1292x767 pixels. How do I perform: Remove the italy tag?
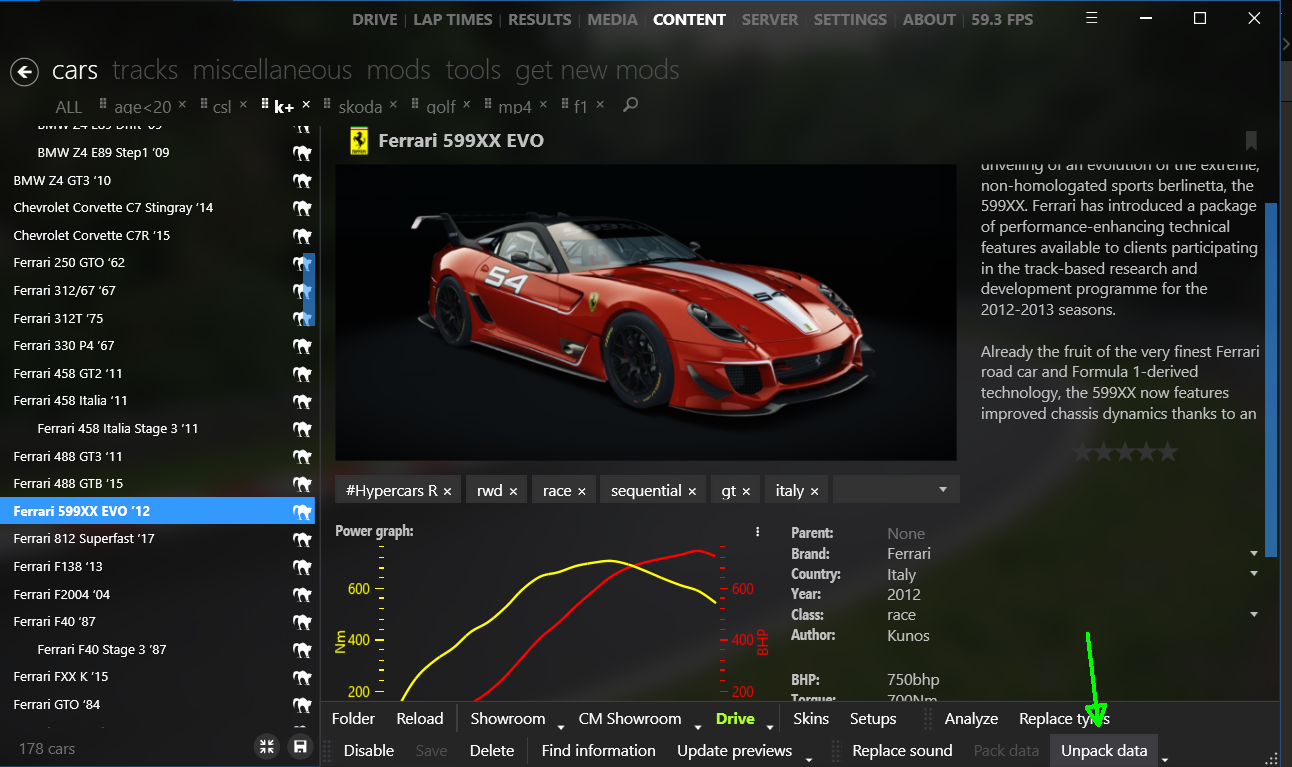coord(814,491)
